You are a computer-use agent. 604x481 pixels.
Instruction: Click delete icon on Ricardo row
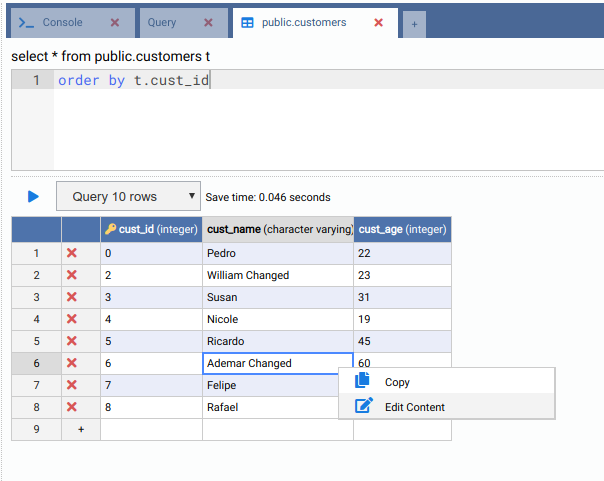tap(71, 341)
